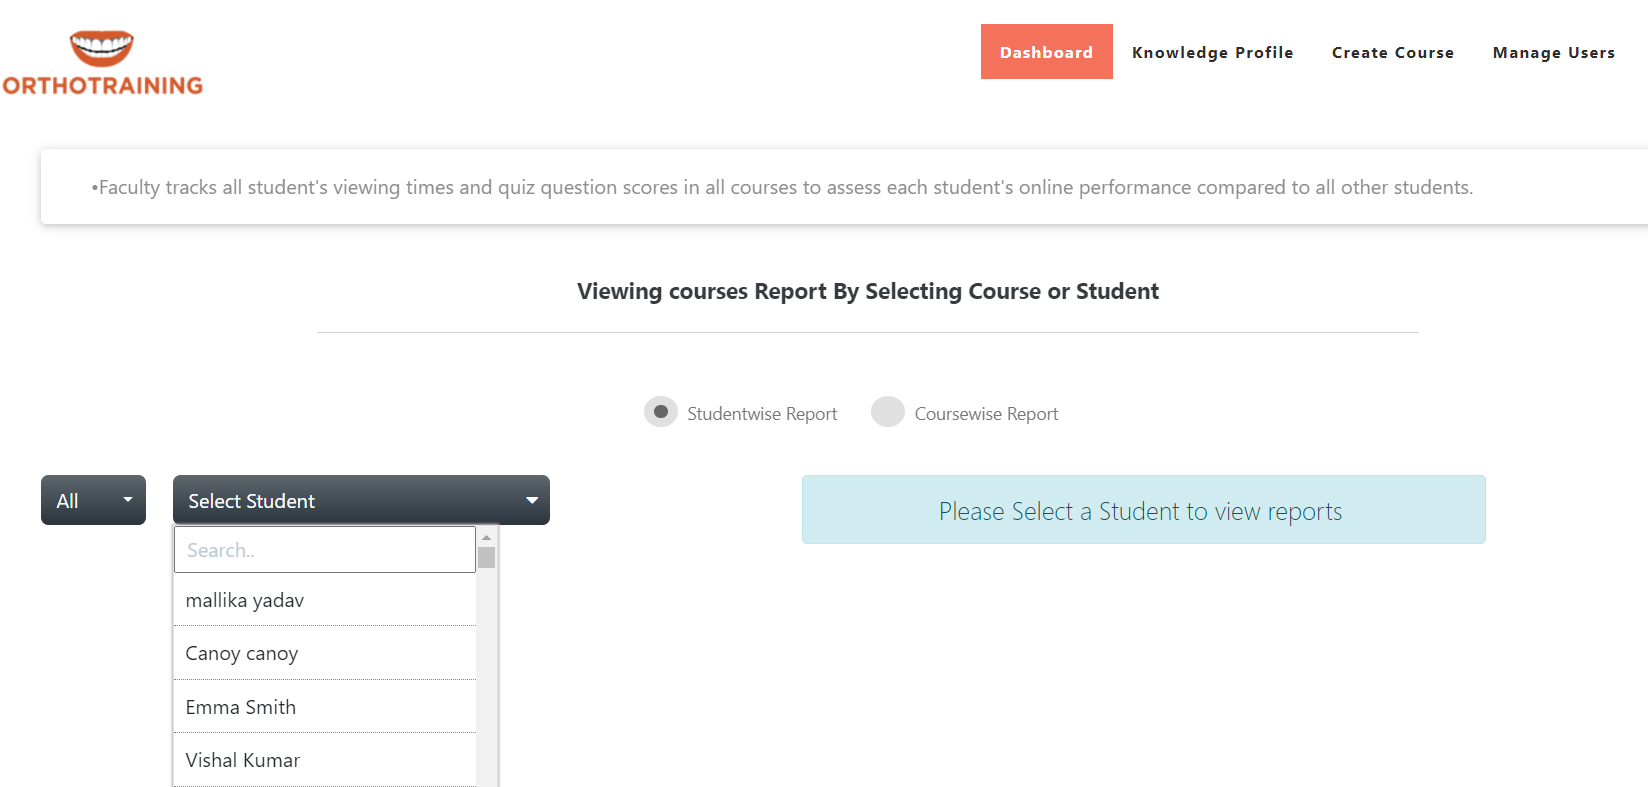Image resolution: width=1648 pixels, height=787 pixels.
Task: Navigate to Manage Users
Action: (1553, 52)
